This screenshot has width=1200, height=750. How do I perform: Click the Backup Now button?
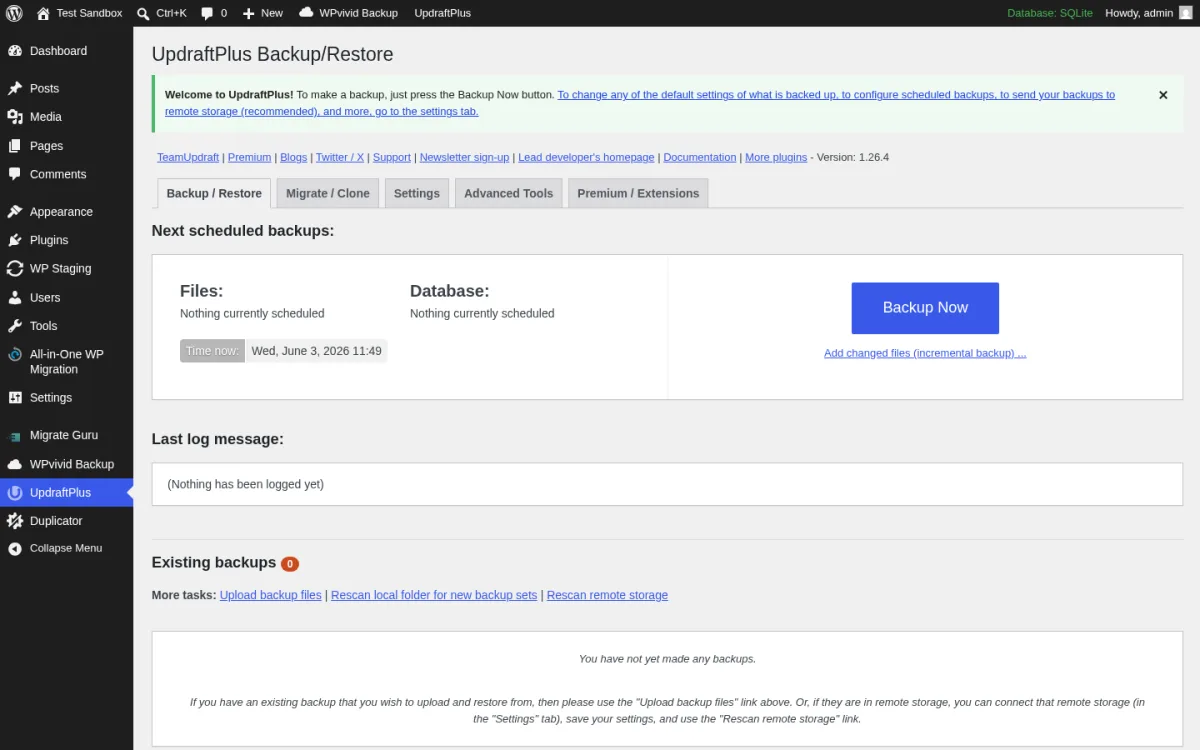point(925,308)
